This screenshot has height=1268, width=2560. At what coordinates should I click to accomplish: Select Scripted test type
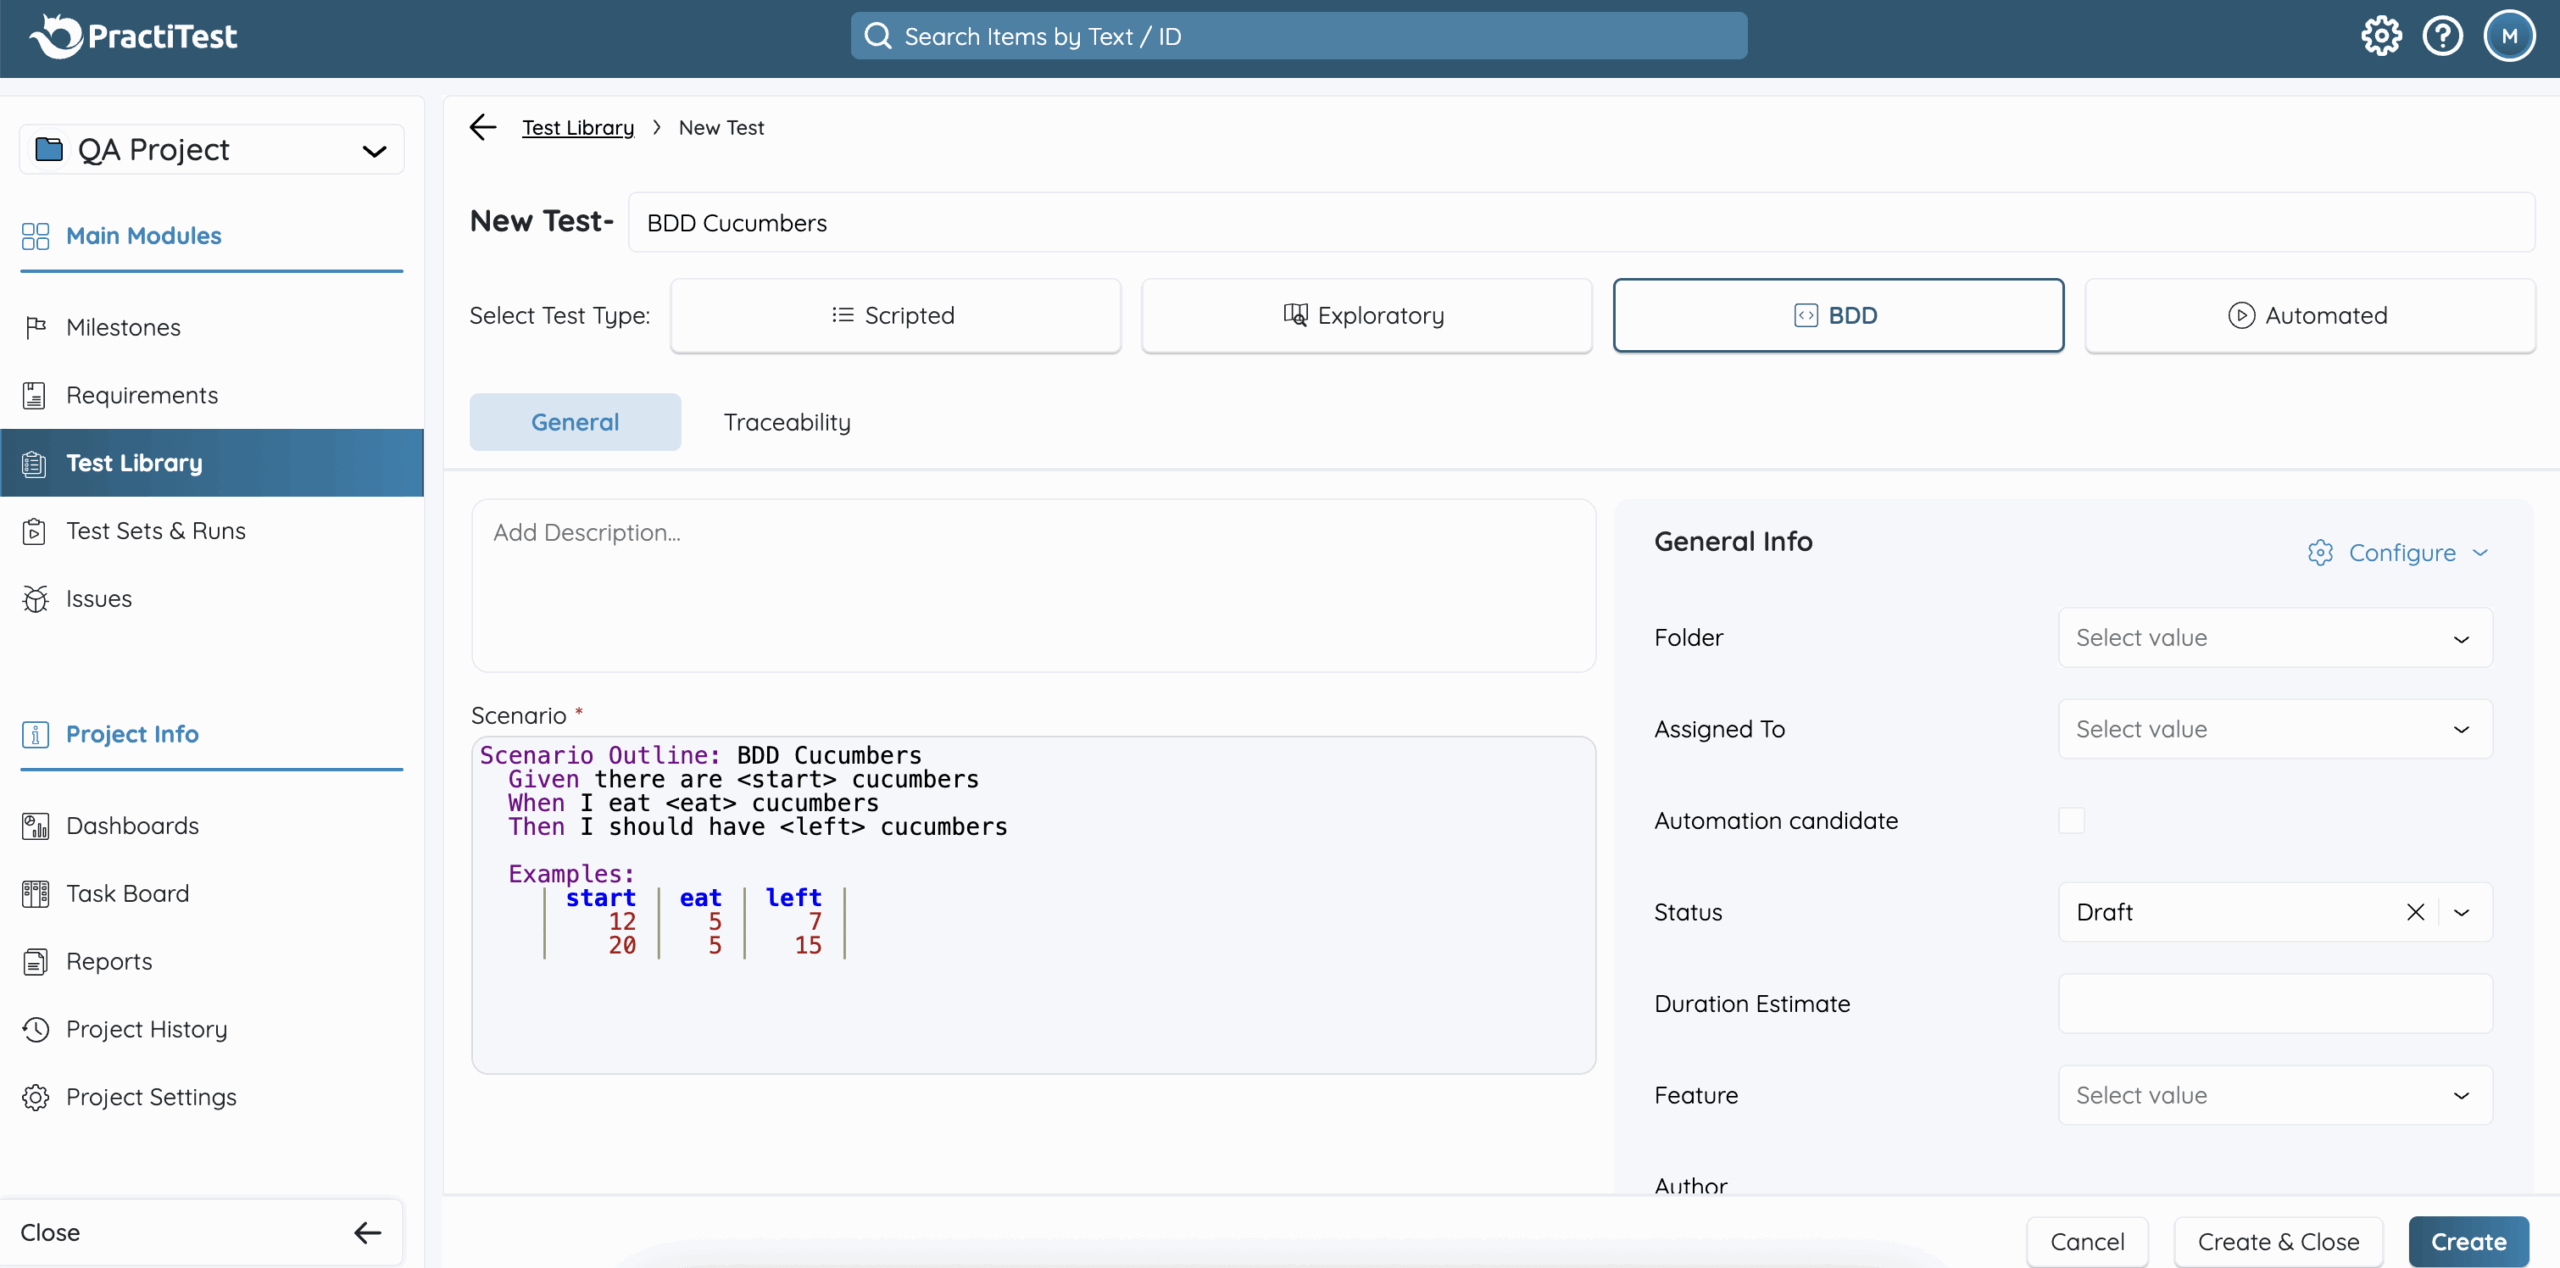click(895, 315)
